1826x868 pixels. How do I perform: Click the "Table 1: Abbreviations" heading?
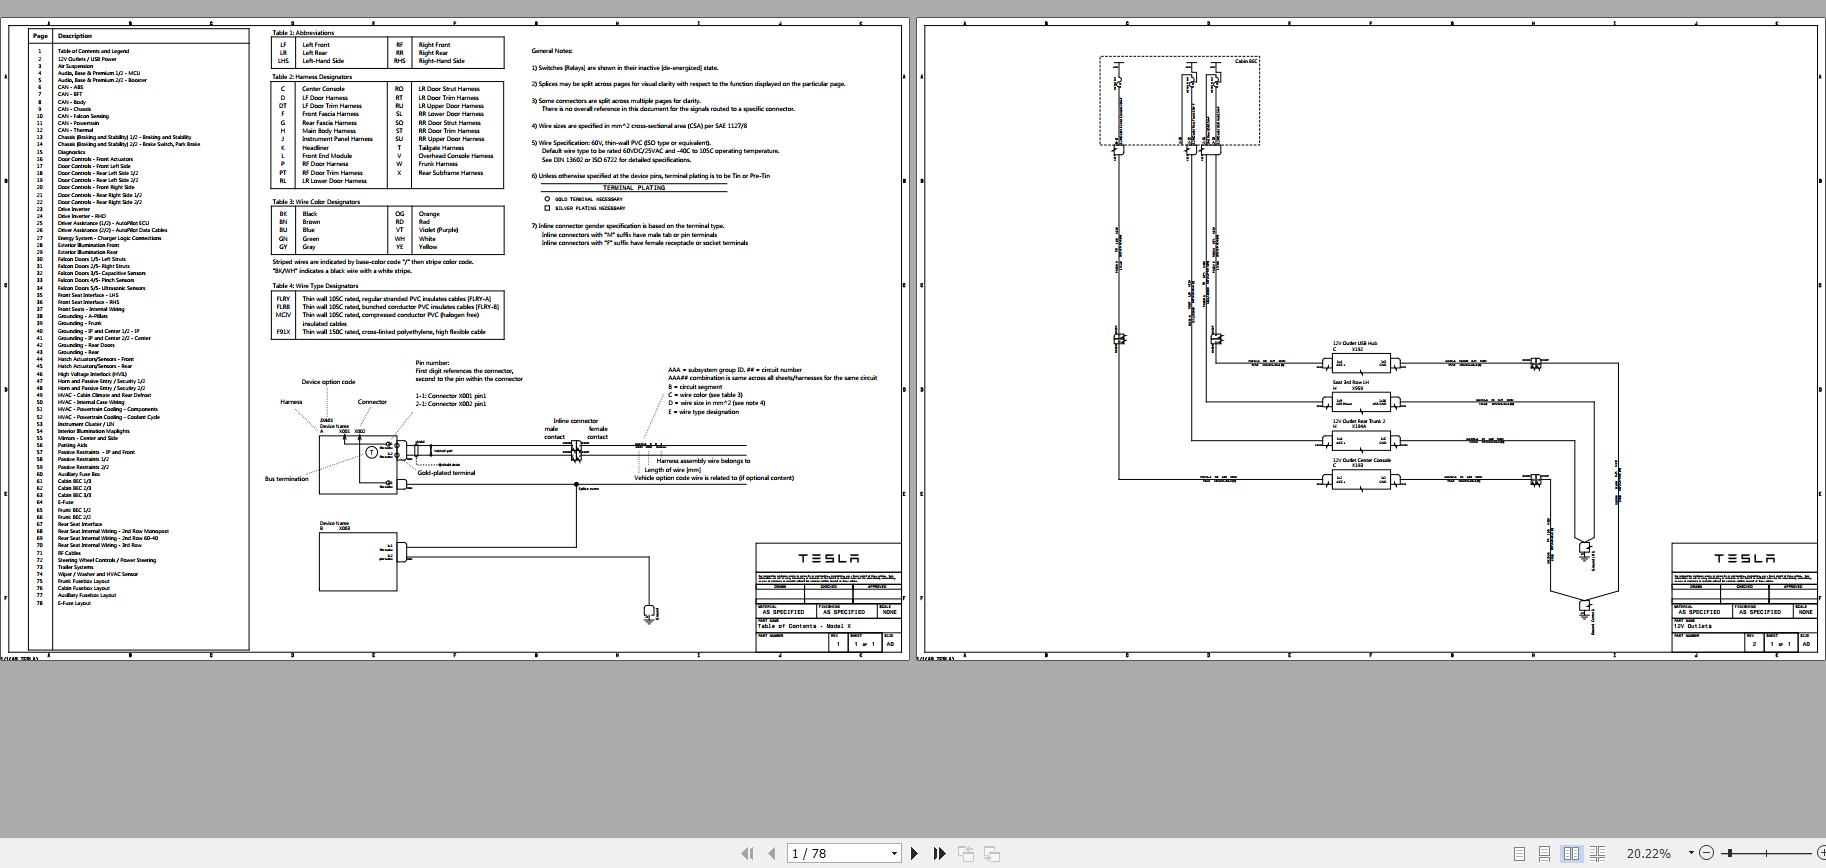coord(303,33)
